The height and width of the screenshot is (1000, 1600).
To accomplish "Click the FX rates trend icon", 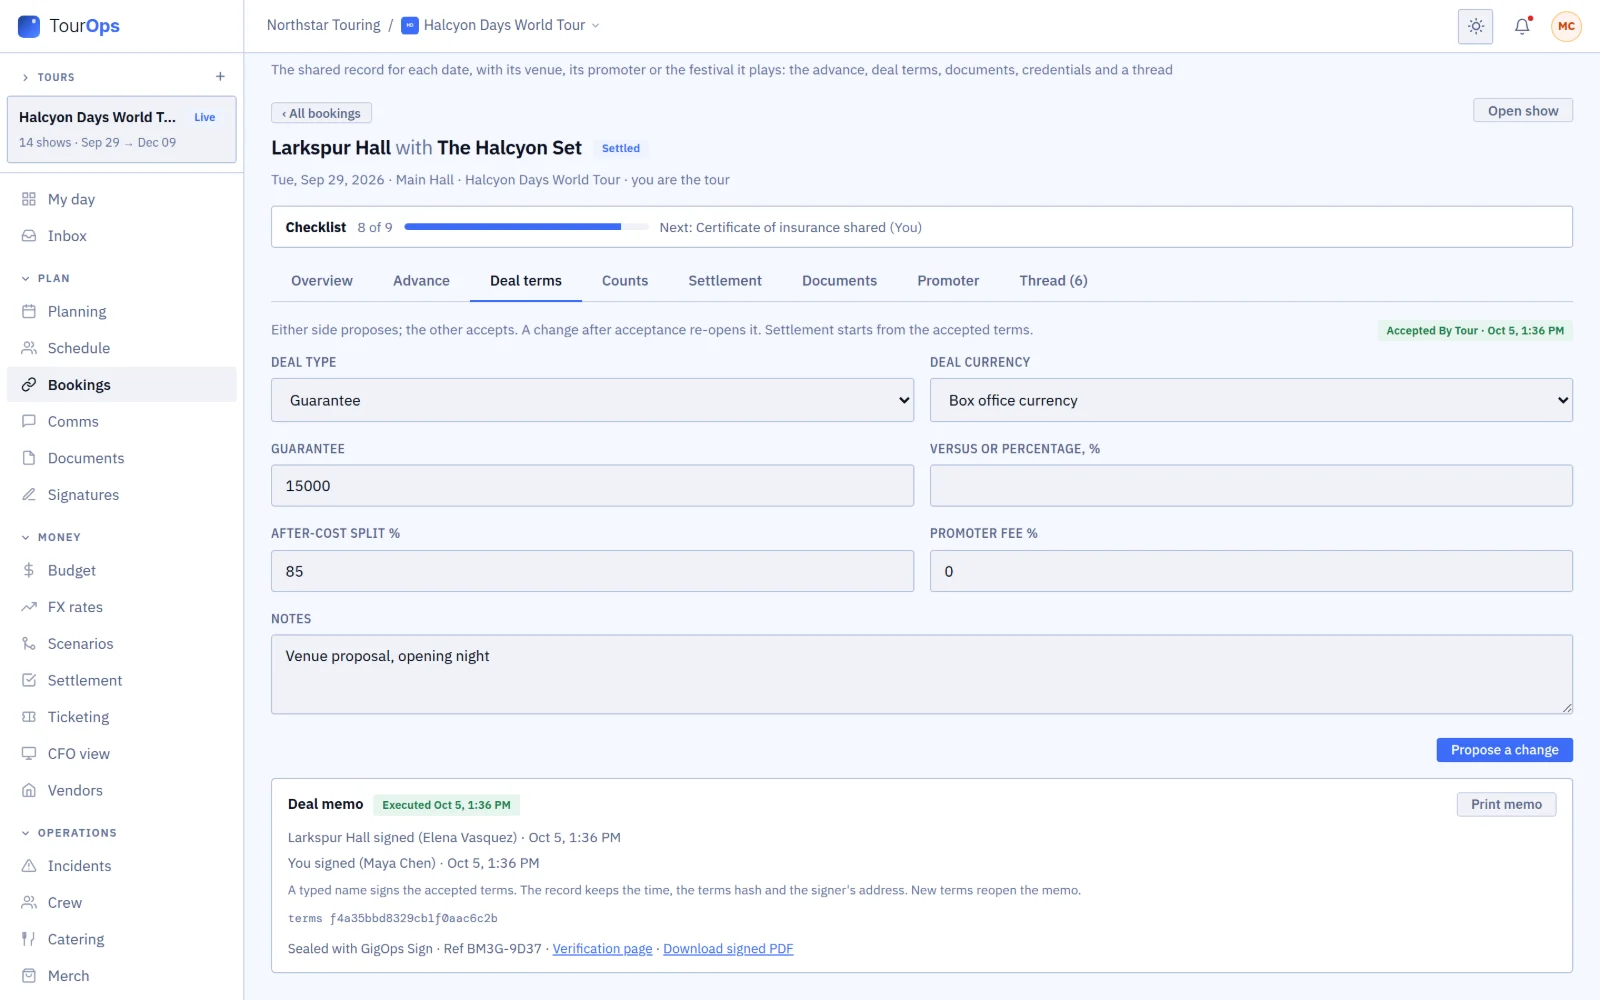I will pos(29,607).
